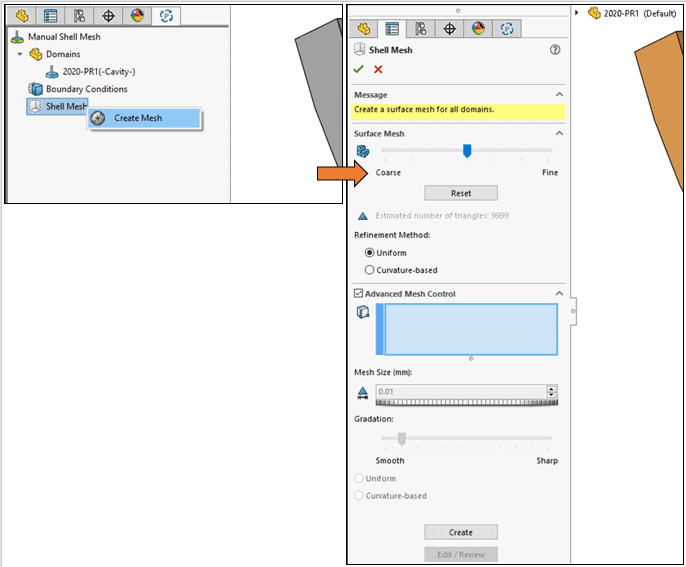Click yellow message text about surface mesh
The height and width of the screenshot is (567, 686).
pos(424,109)
